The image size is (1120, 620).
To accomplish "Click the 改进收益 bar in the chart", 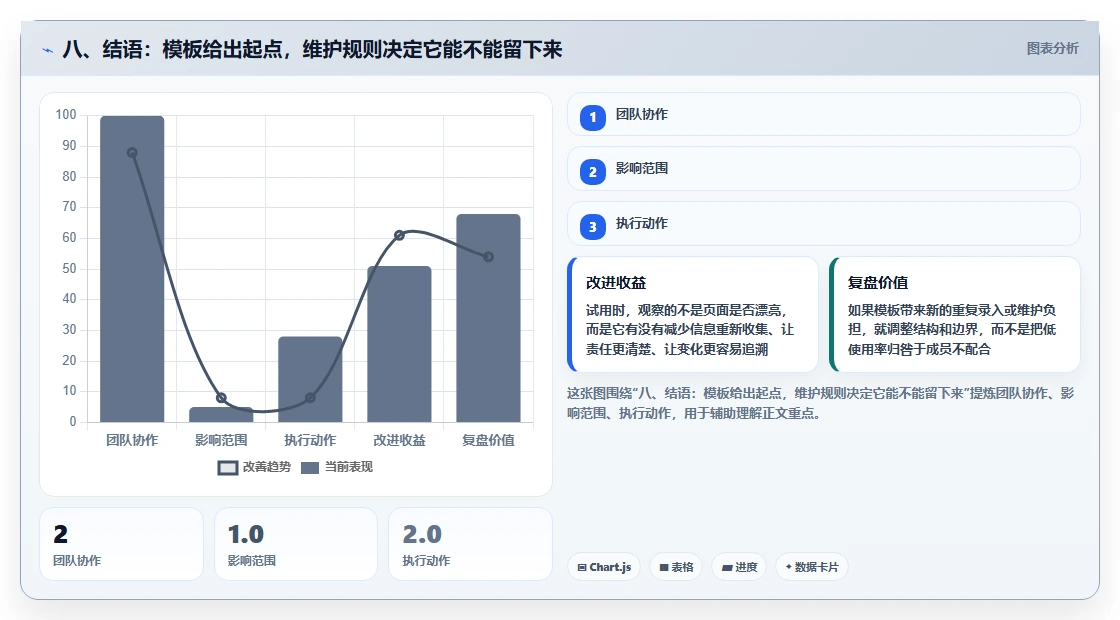I will (x=399, y=344).
